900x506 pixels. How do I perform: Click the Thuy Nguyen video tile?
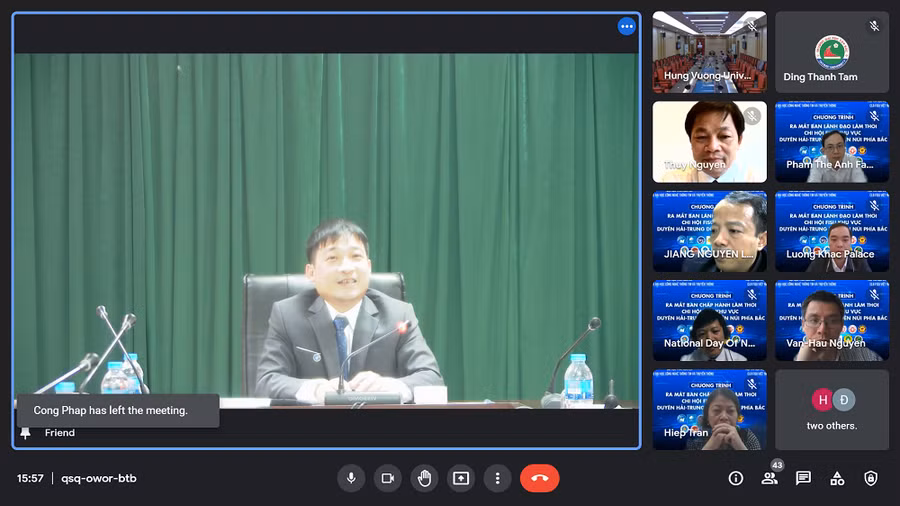709,141
